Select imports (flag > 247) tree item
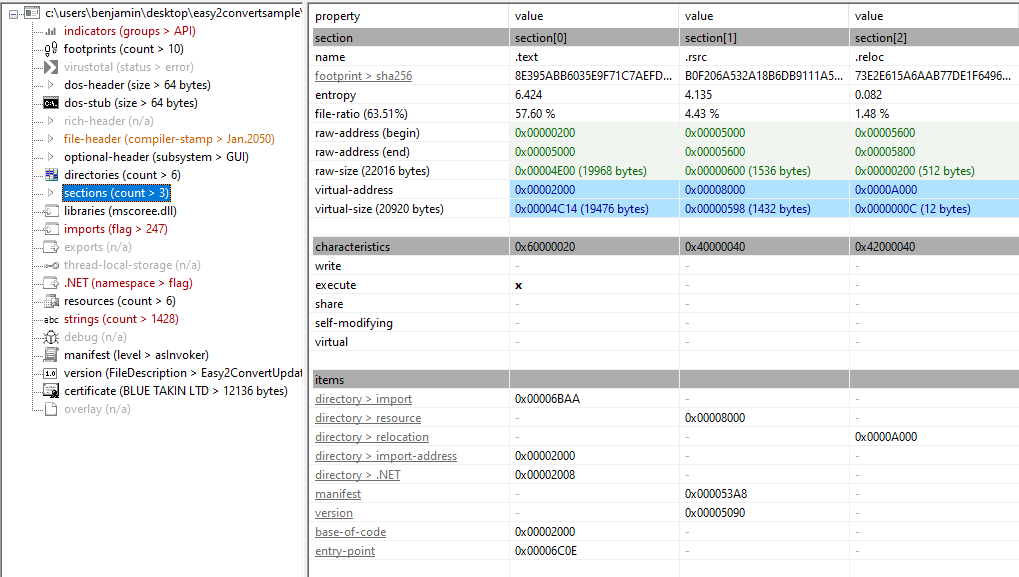This screenshot has width=1019, height=577. tap(115, 229)
